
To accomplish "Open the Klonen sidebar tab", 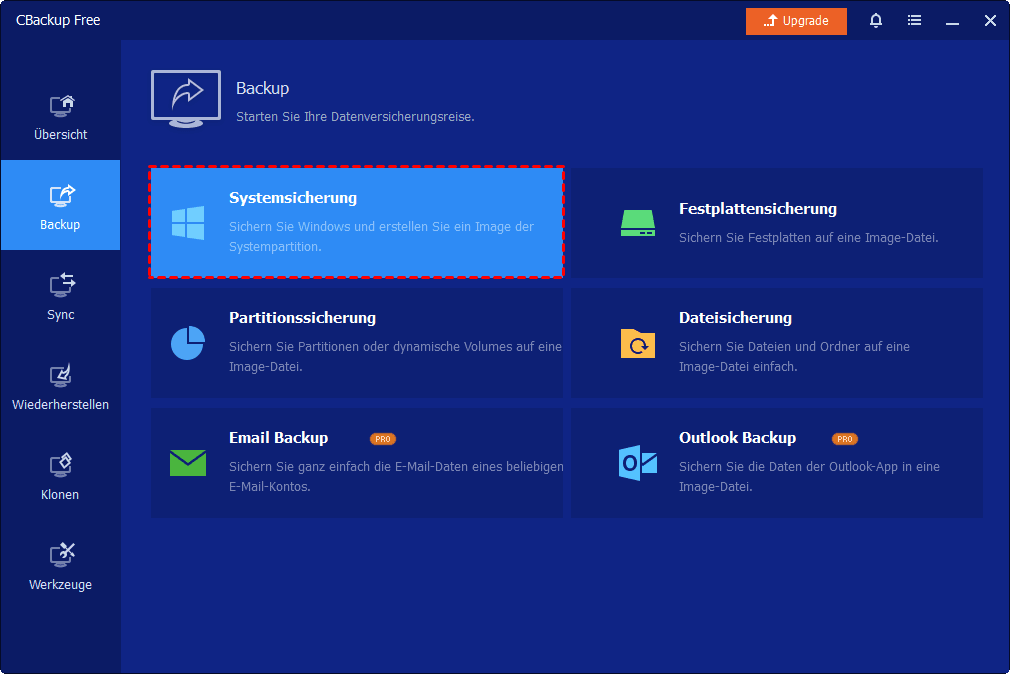I will (61, 477).
